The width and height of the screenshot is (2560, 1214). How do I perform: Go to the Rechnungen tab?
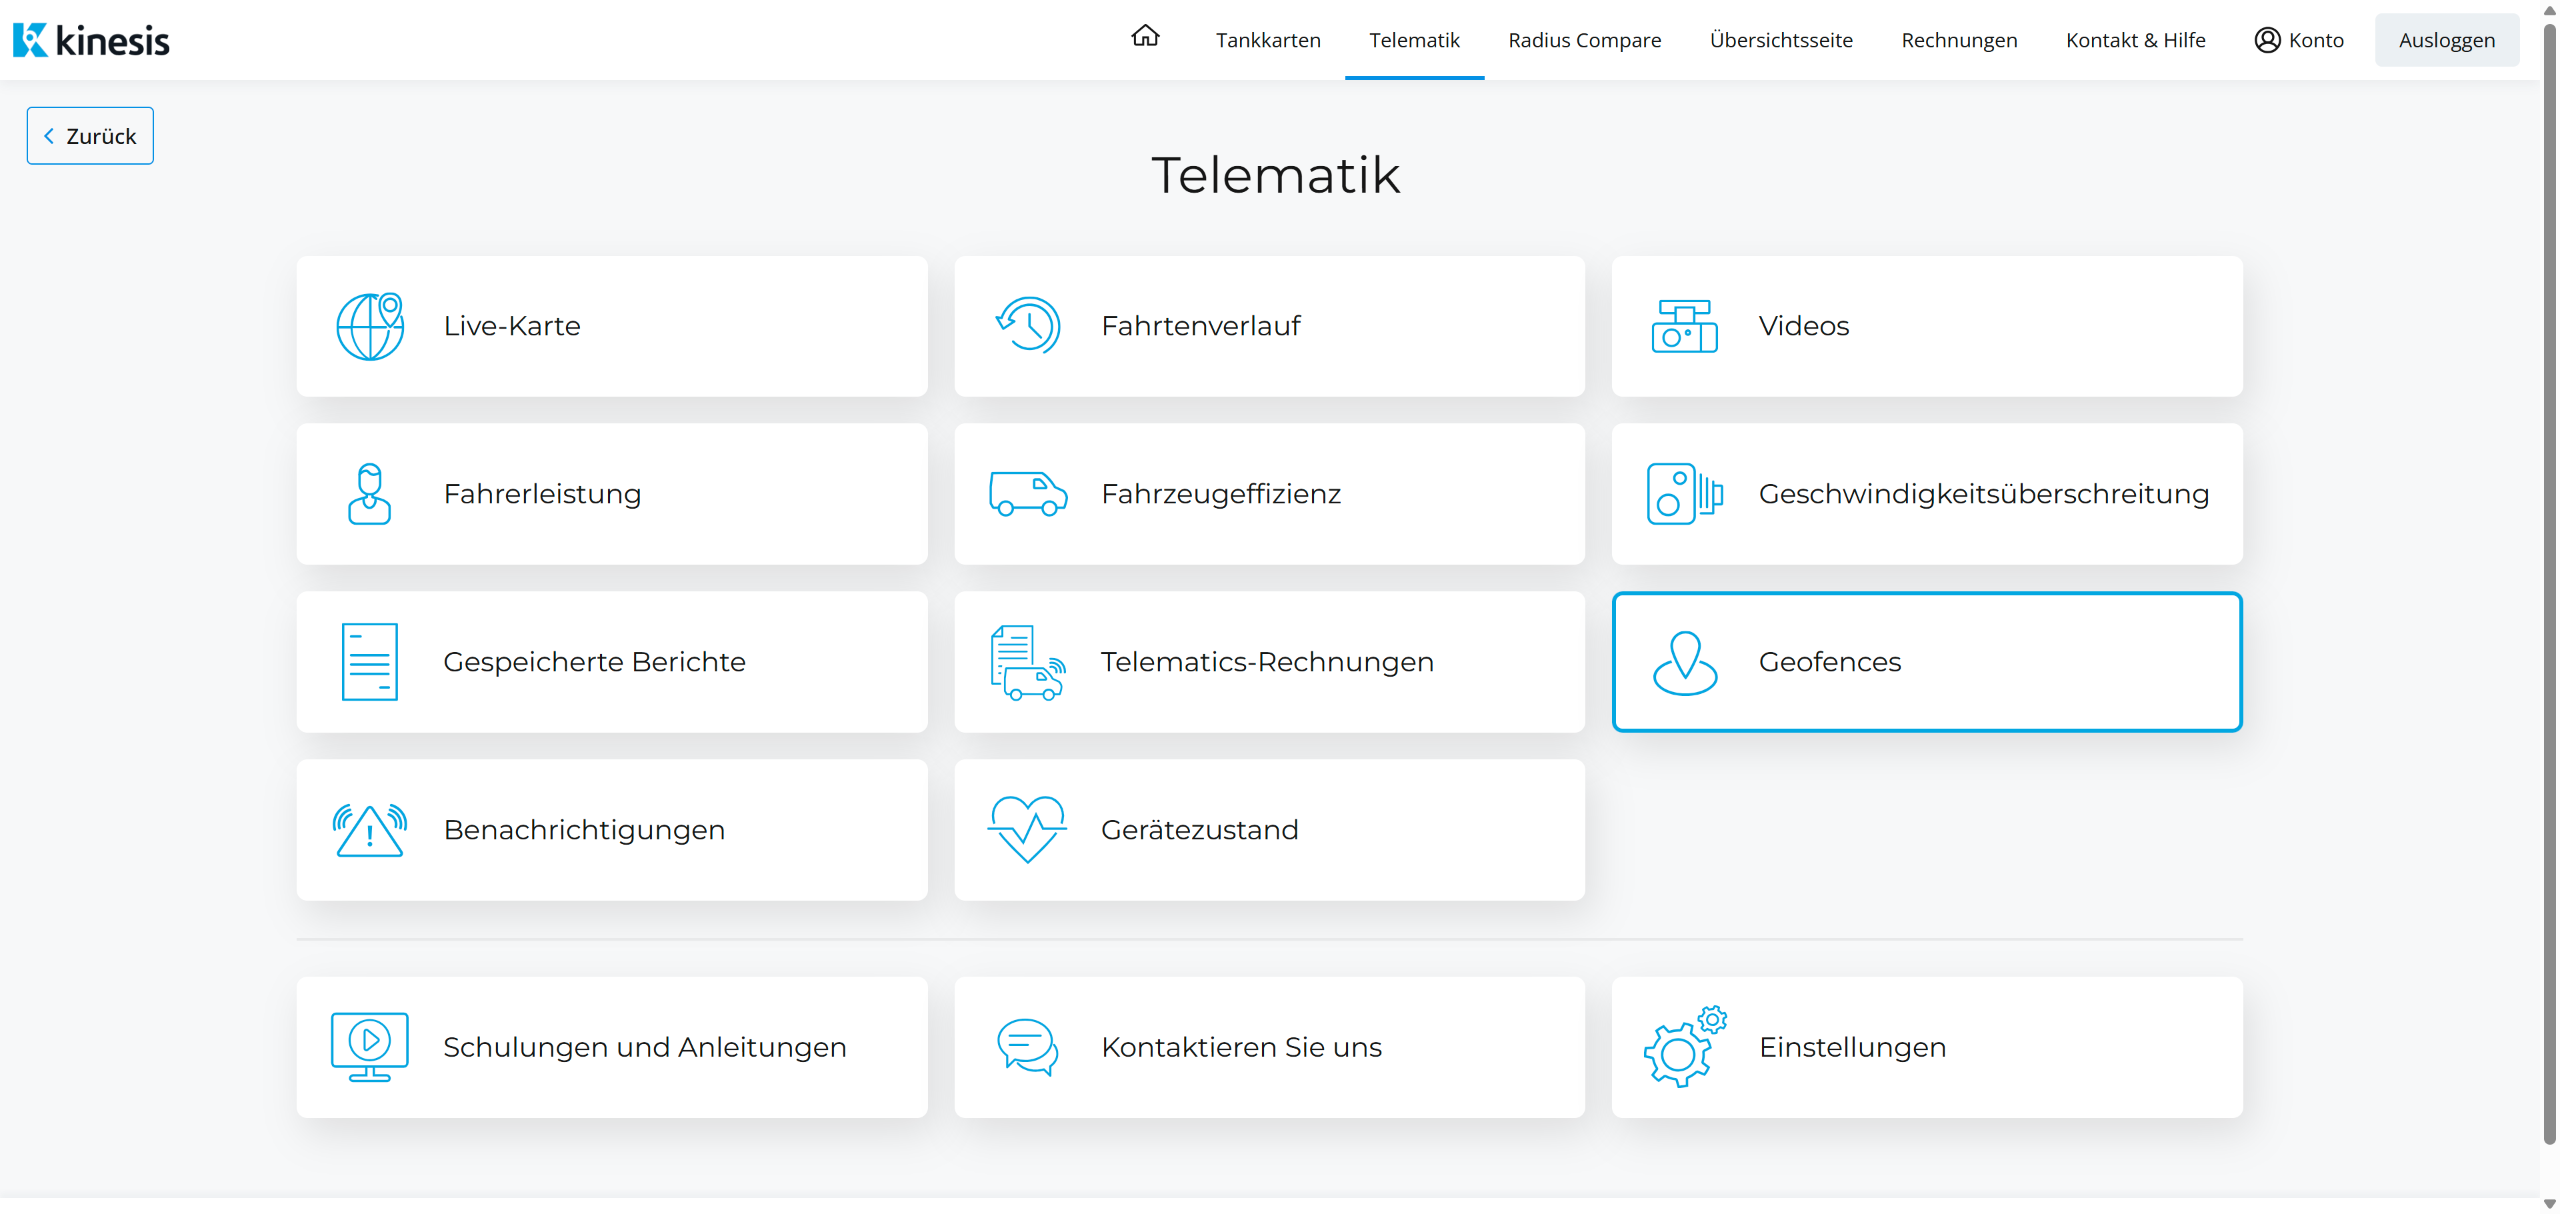pyautogui.click(x=1959, y=40)
